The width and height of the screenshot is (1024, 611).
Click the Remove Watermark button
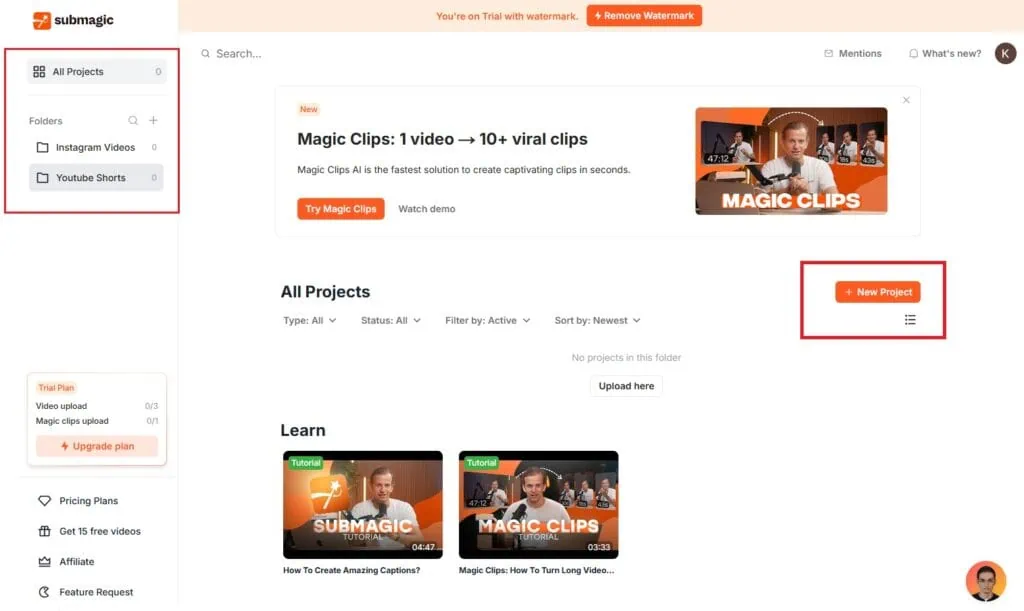click(x=644, y=16)
